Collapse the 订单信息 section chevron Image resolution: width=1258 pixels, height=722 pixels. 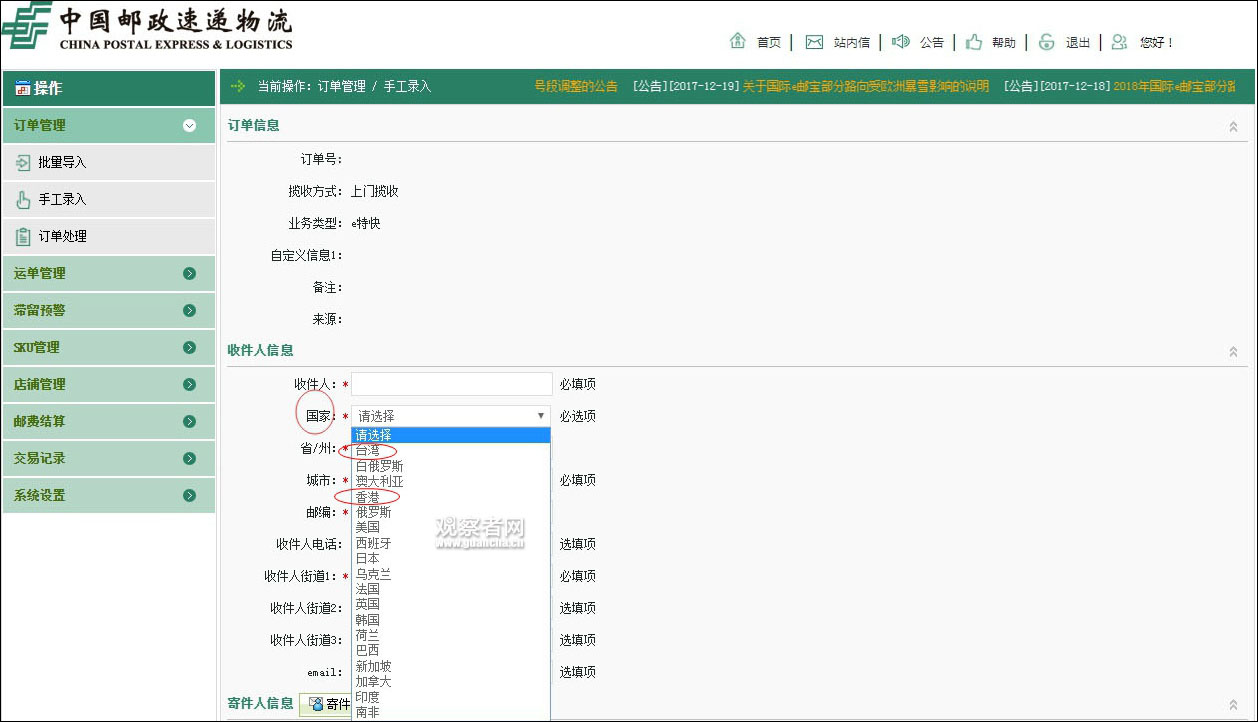1233,126
